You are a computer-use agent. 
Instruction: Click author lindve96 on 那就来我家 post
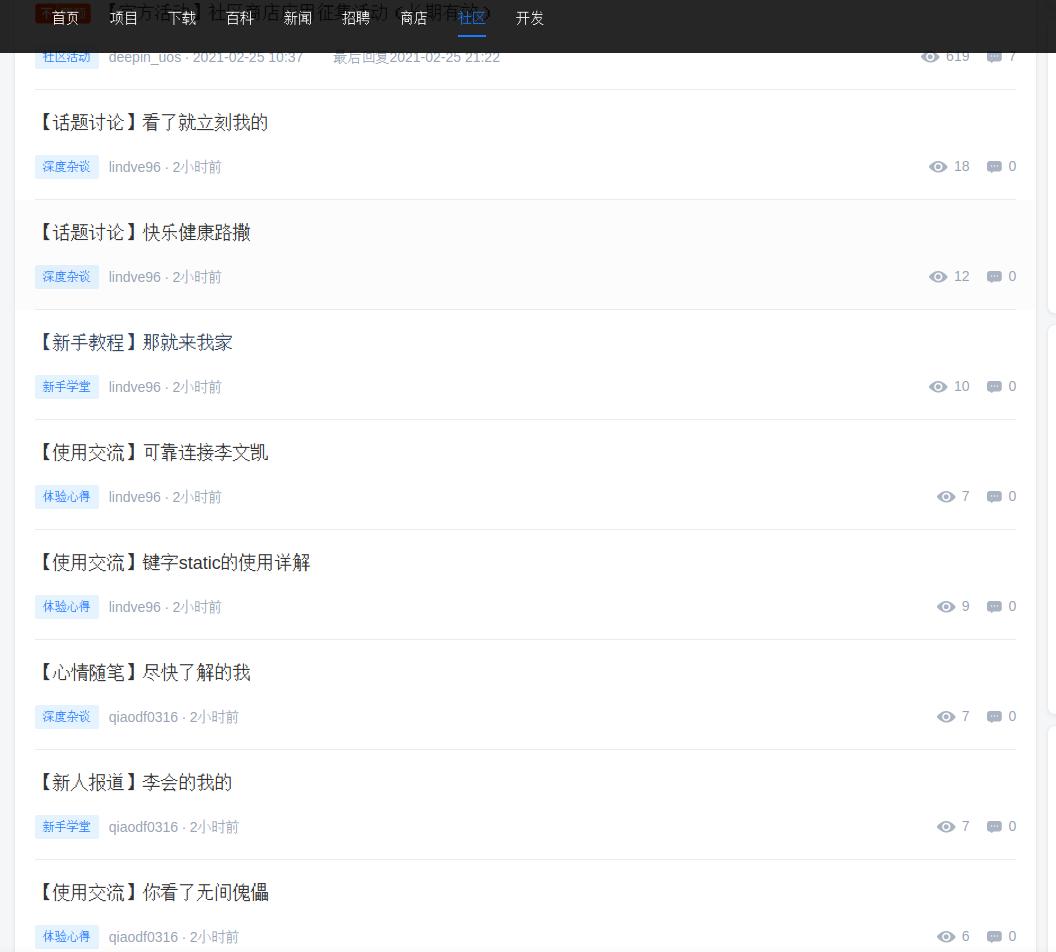pos(135,387)
